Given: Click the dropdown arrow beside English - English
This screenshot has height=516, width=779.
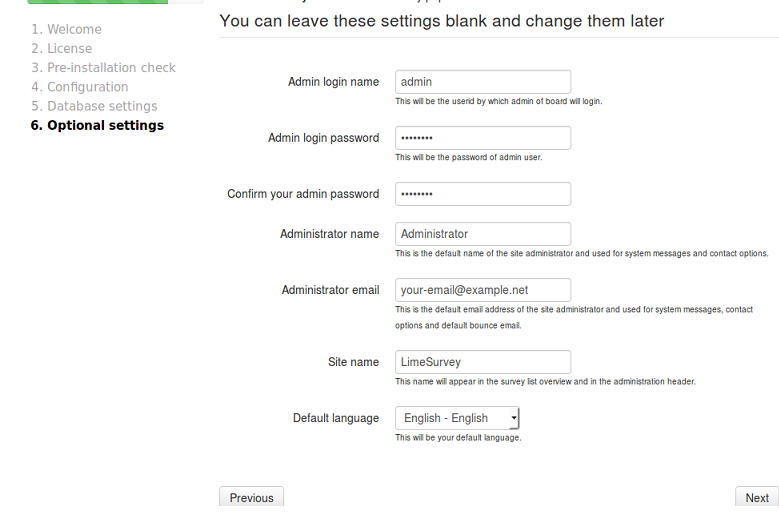Looking at the screenshot, I should tap(514, 418).
